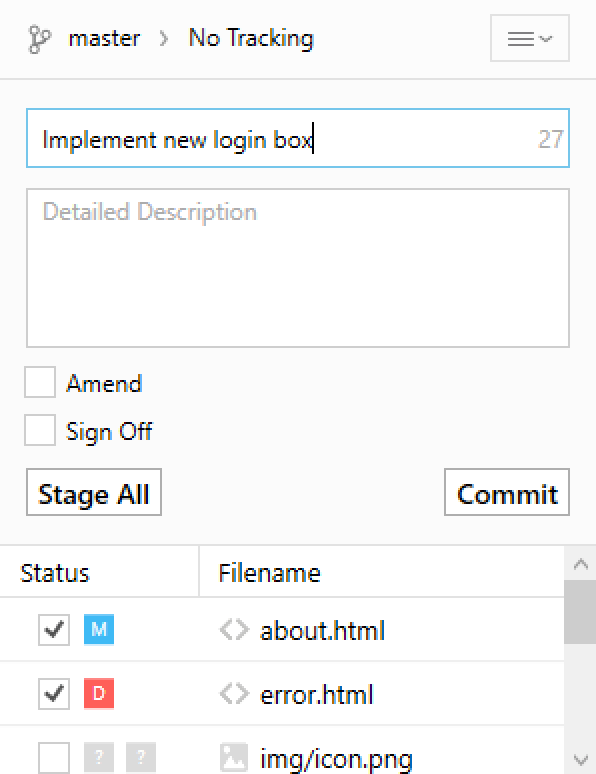Uncheck the error.html staging checkbox

coord(54,694)
